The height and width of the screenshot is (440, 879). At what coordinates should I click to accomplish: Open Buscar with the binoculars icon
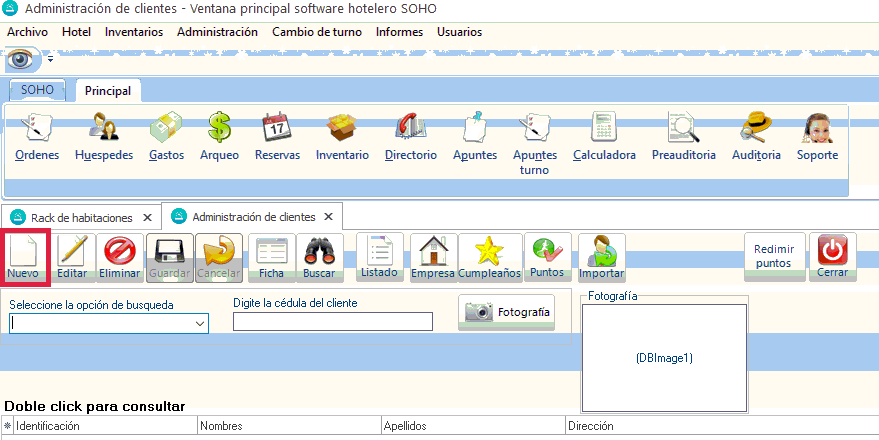[319, 257]
